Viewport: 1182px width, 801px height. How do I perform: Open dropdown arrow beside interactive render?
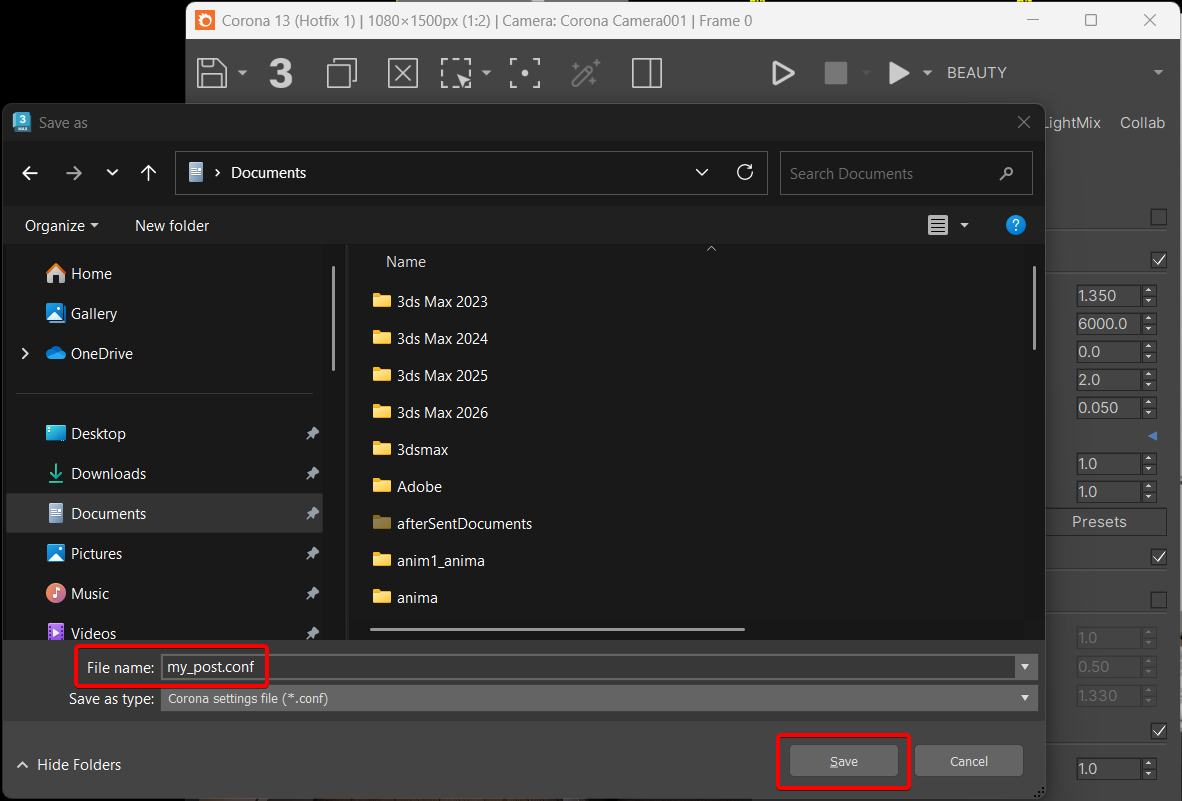pyautogui.click(x=927, y=73)
